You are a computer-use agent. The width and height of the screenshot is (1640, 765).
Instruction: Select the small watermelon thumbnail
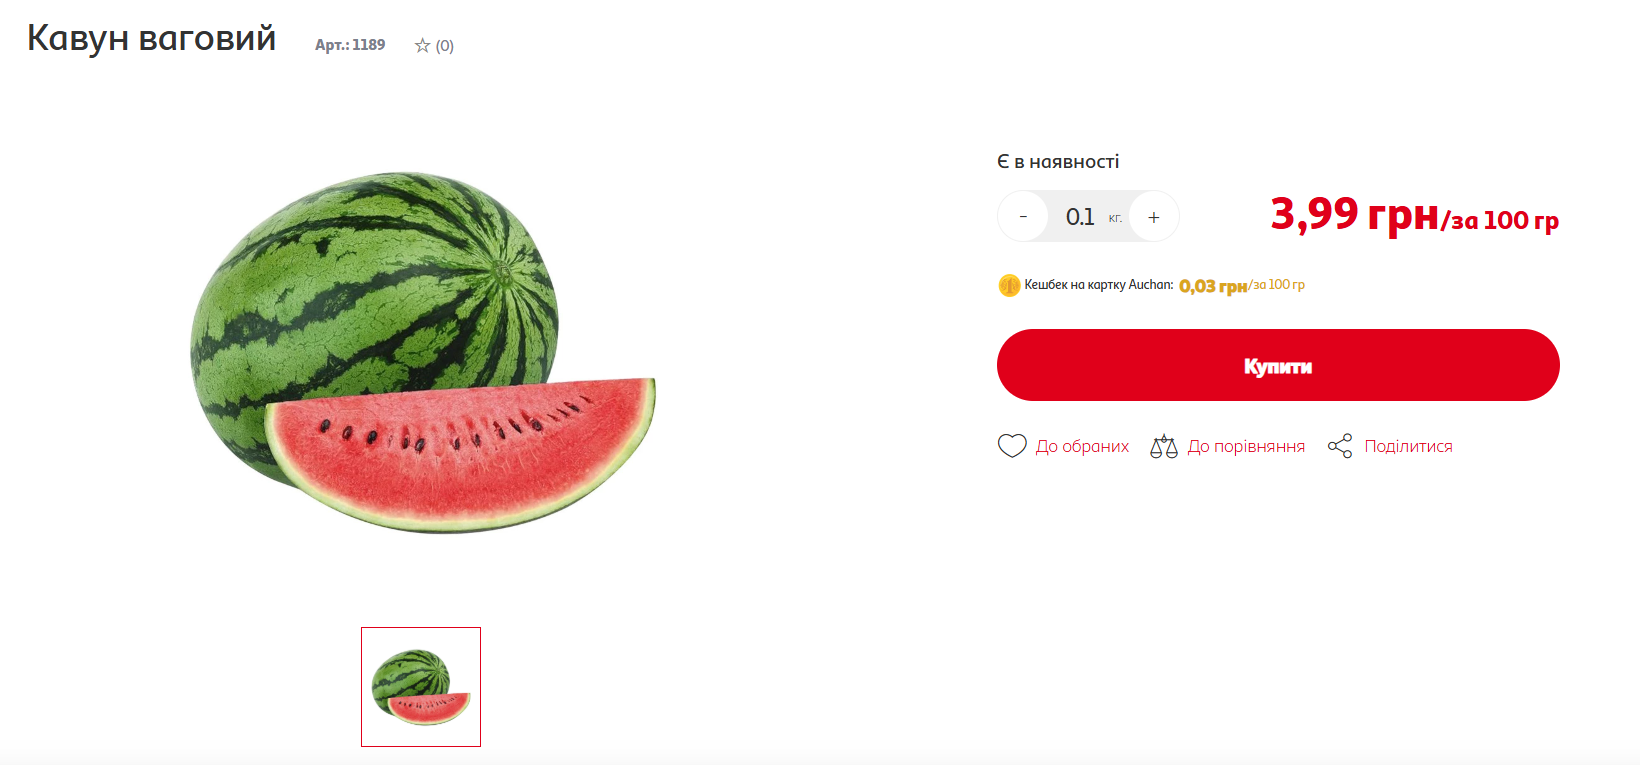(x=421, y=687)
